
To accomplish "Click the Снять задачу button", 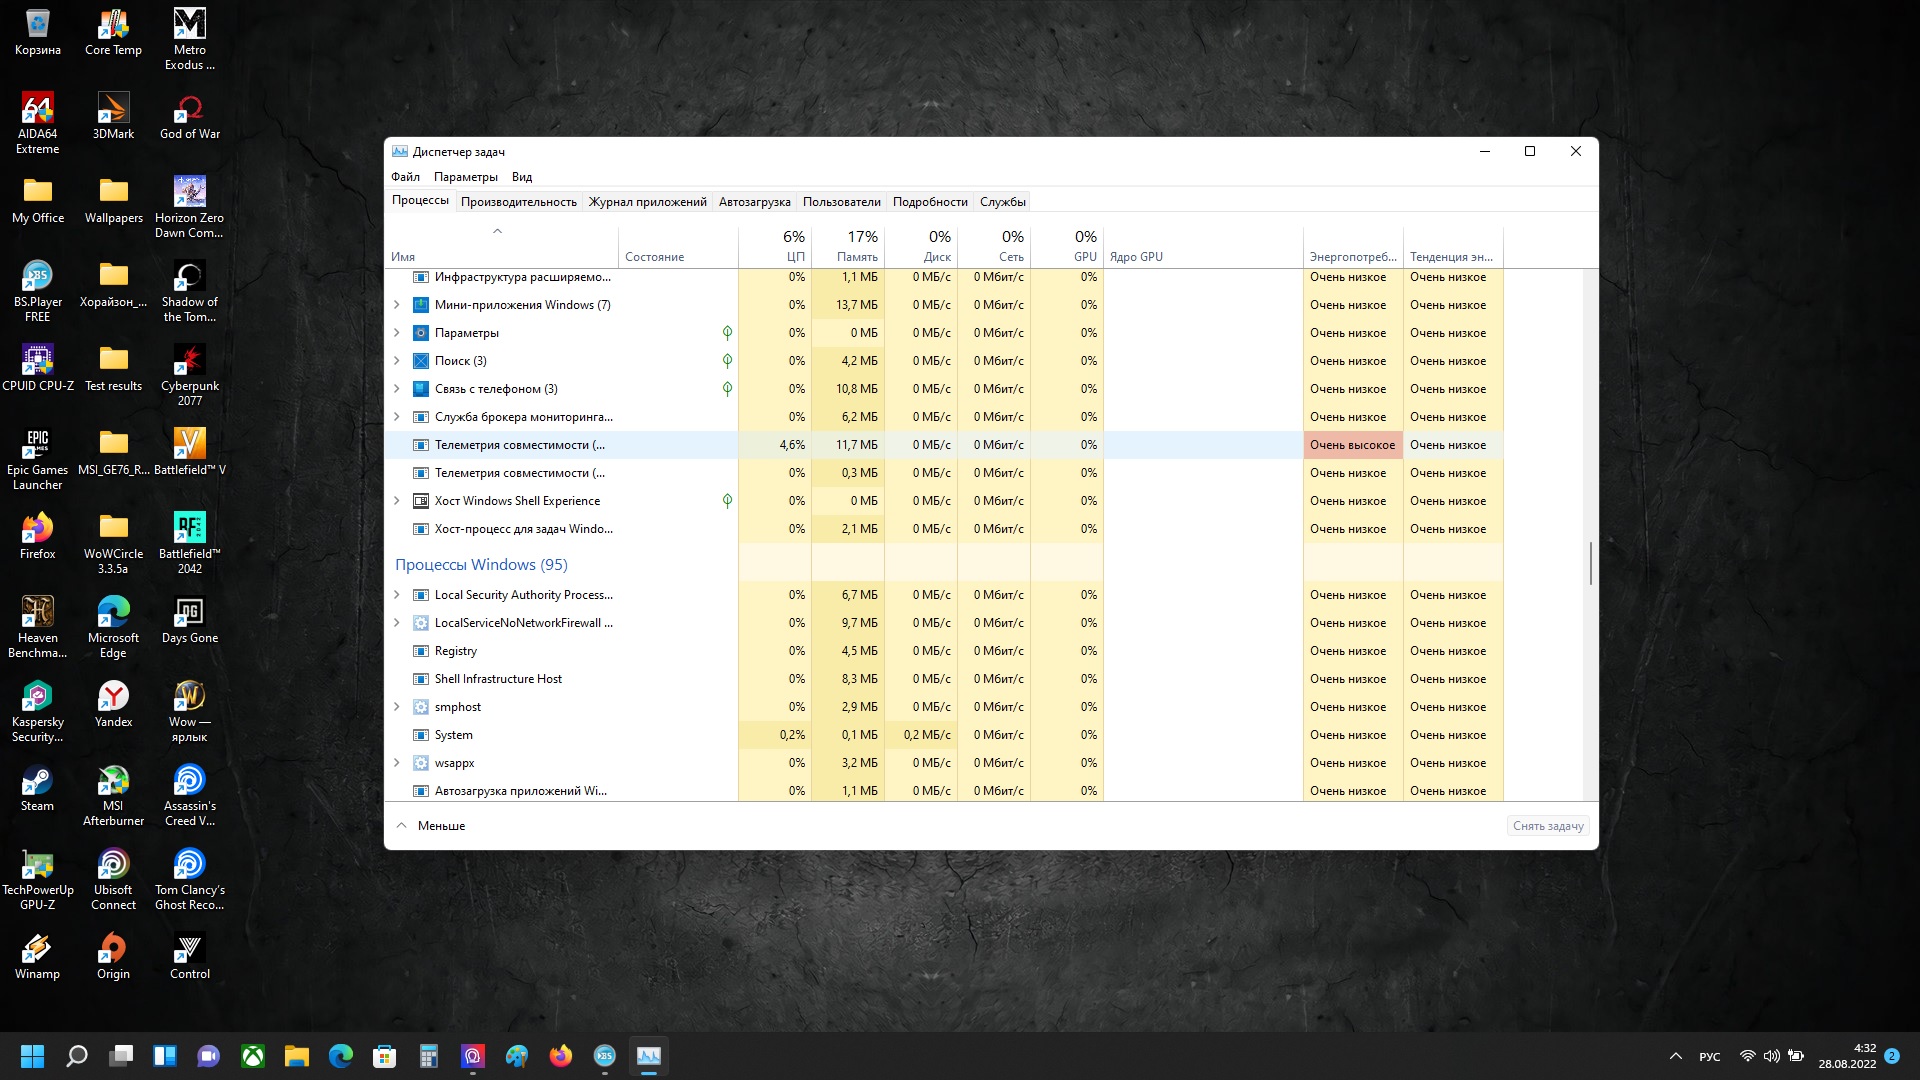I will 1547,826.
